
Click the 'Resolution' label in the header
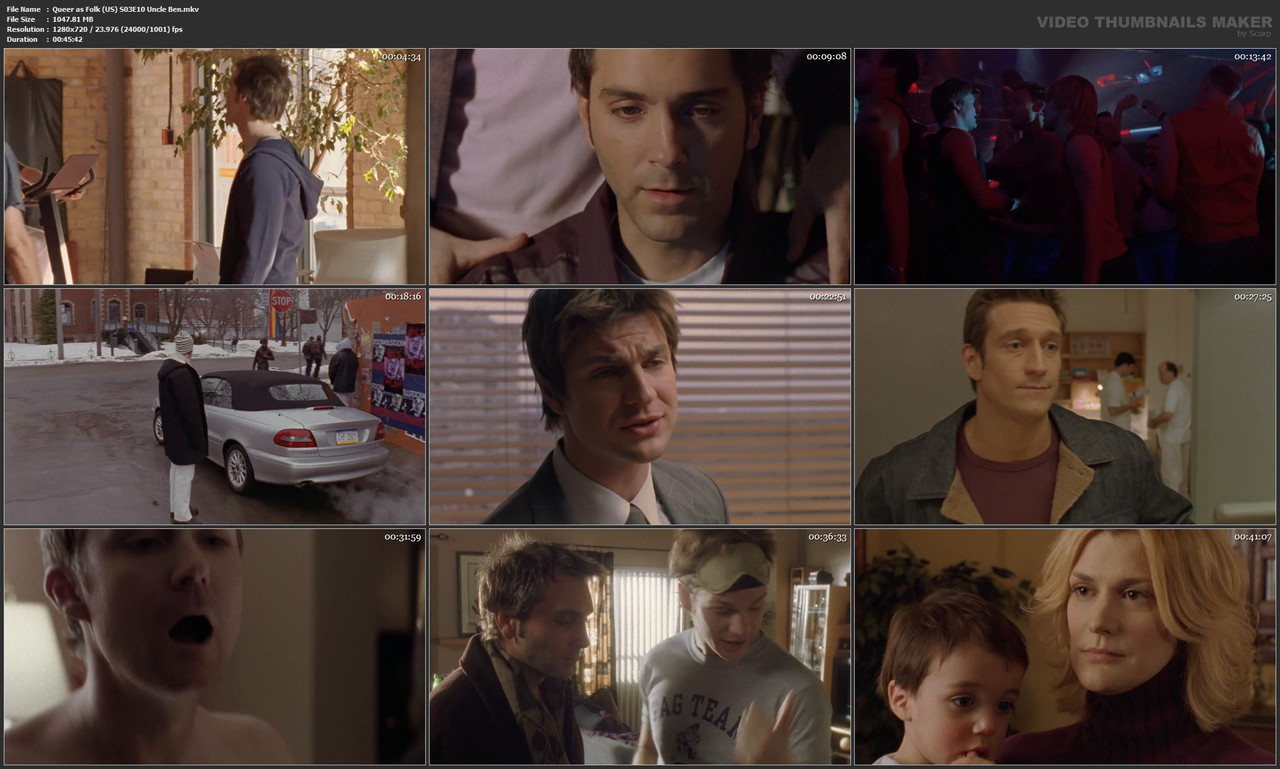24,29
